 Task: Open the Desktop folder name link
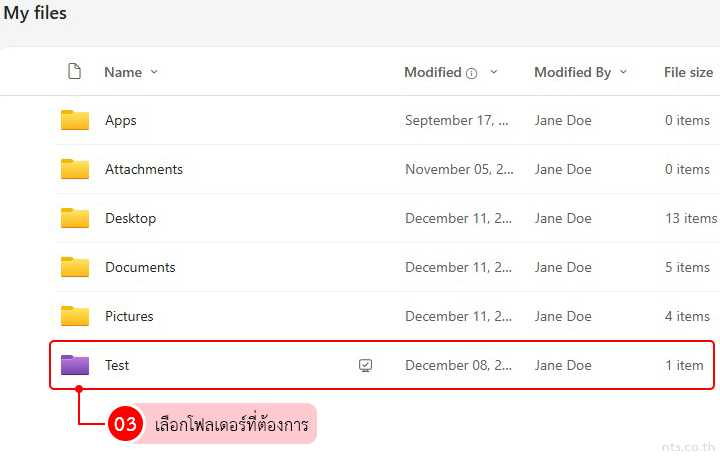click(x=130, y=218)
